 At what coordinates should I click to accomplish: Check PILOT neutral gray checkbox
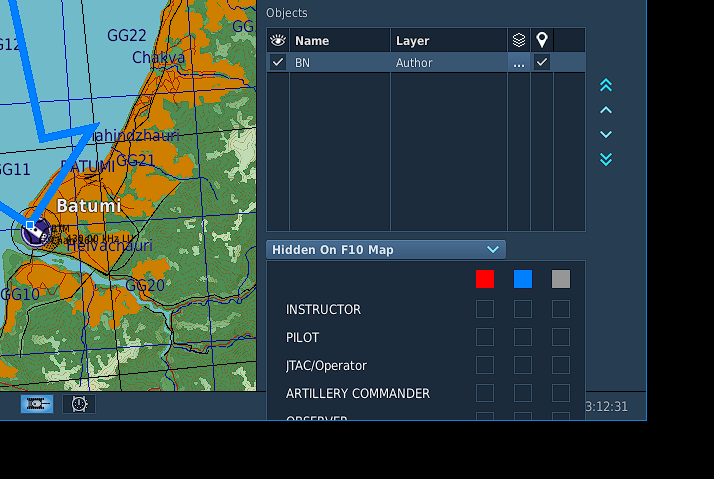[561, 337]
